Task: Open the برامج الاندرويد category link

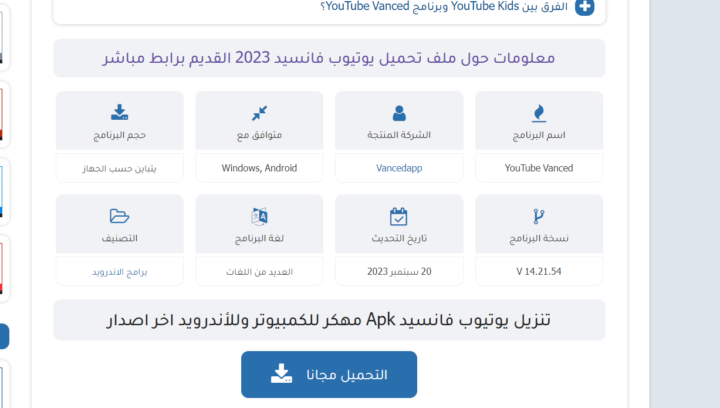Action: pyautogui.click(x=119, y=272)
